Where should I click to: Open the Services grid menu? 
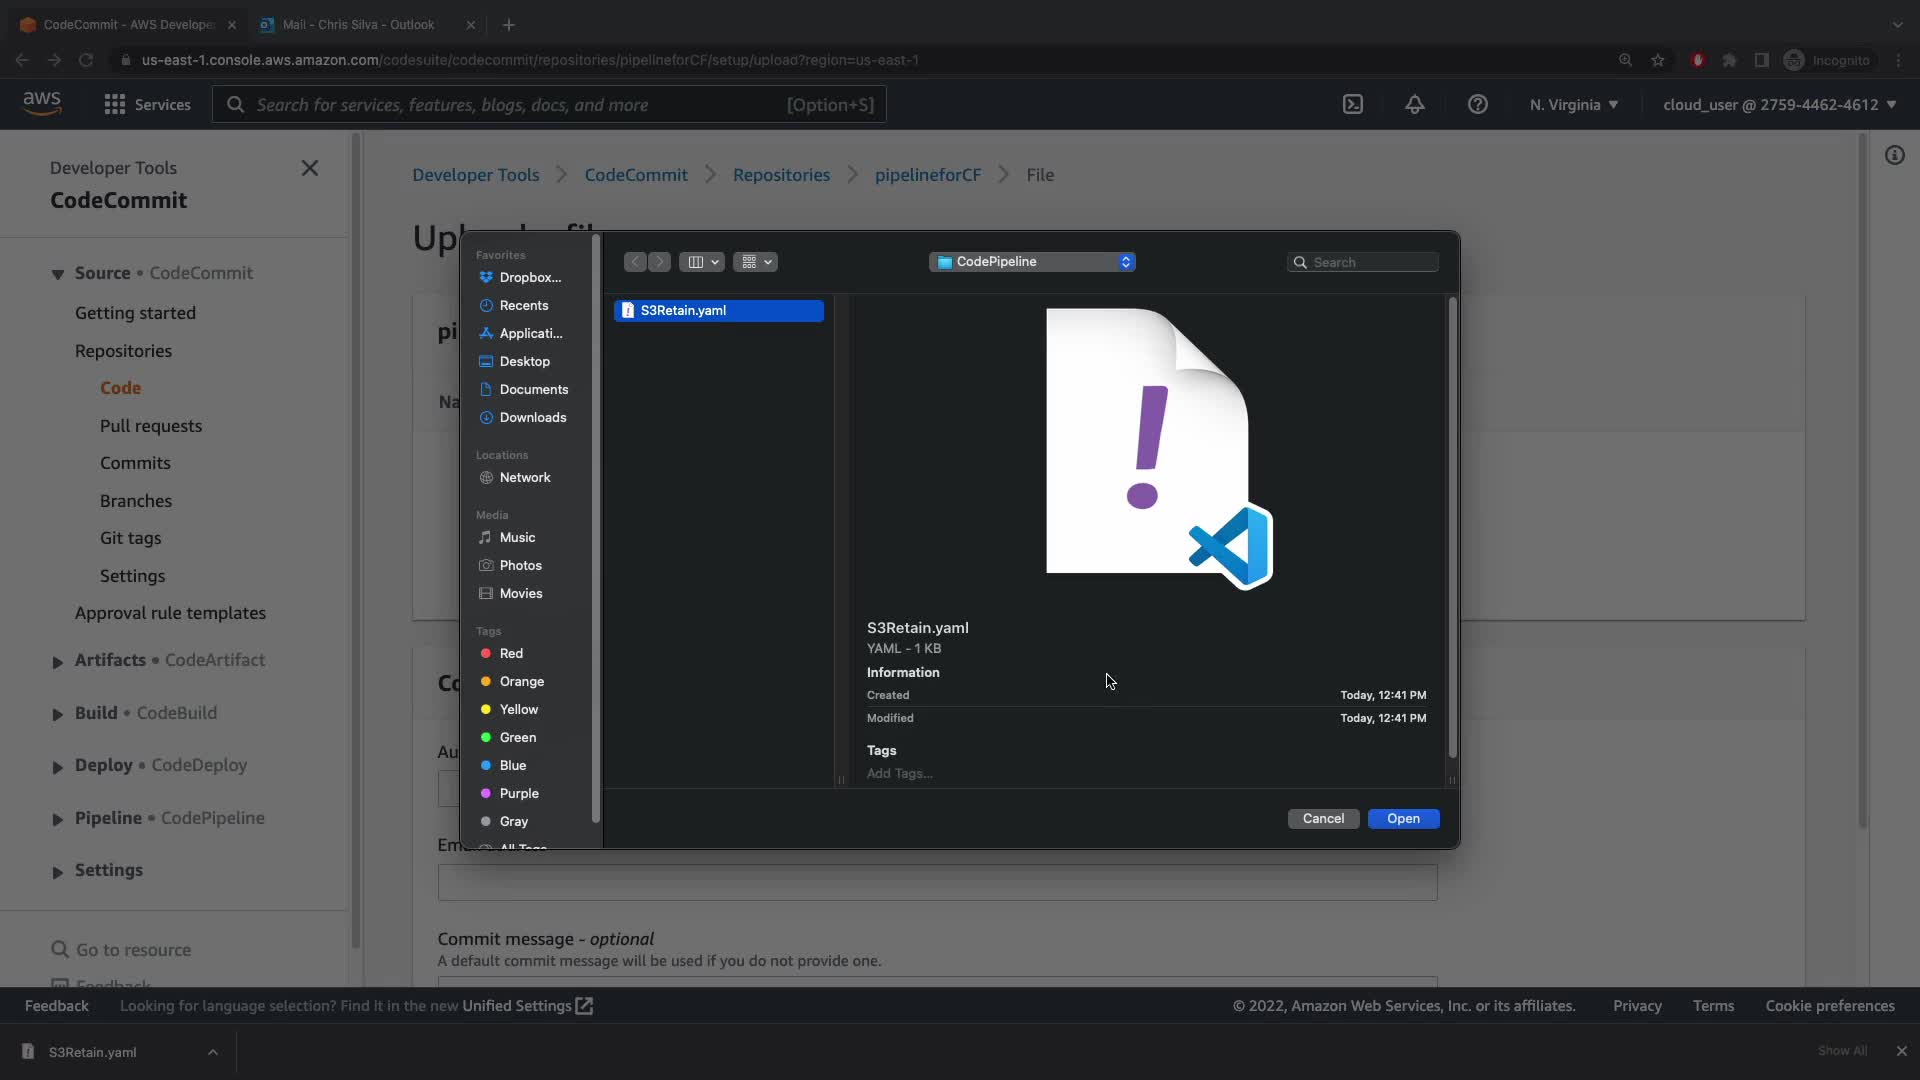click(x=147, y=104)
